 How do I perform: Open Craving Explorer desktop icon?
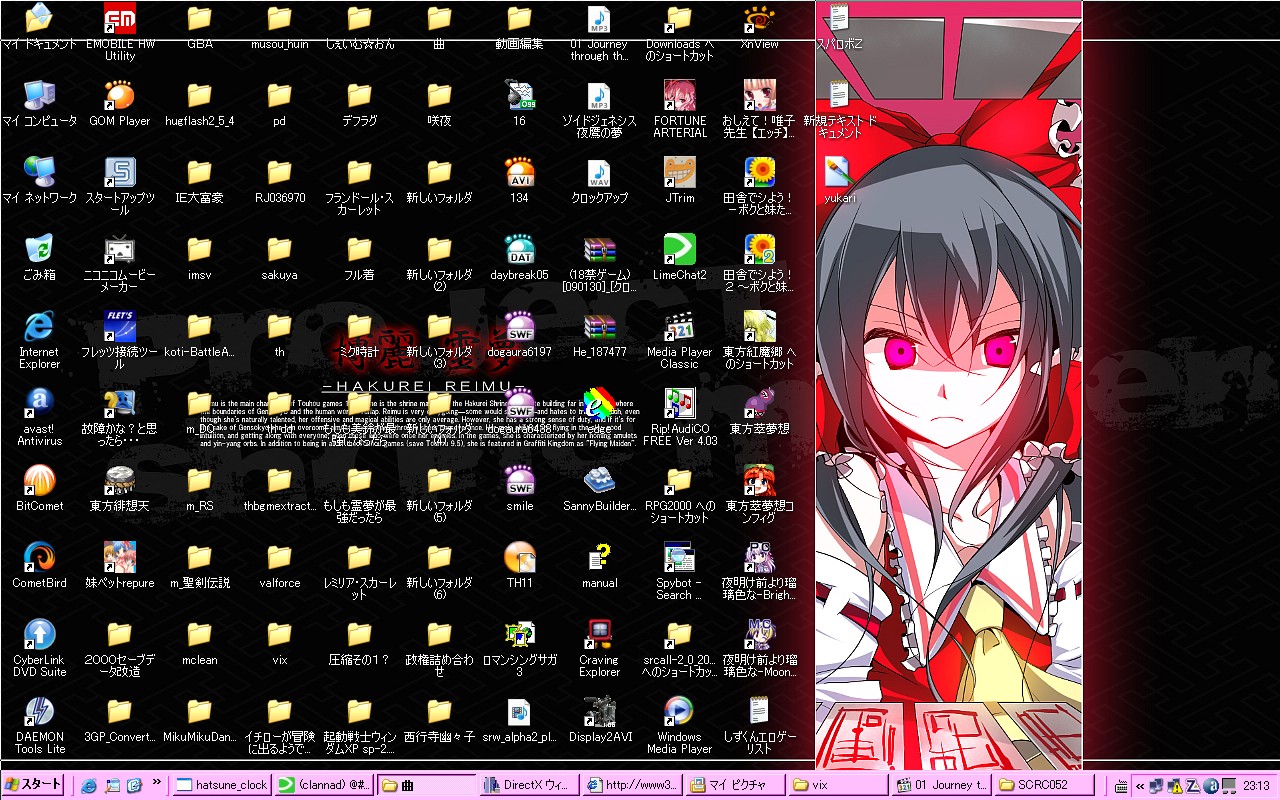pyautogui.click(x=600, y=634)
